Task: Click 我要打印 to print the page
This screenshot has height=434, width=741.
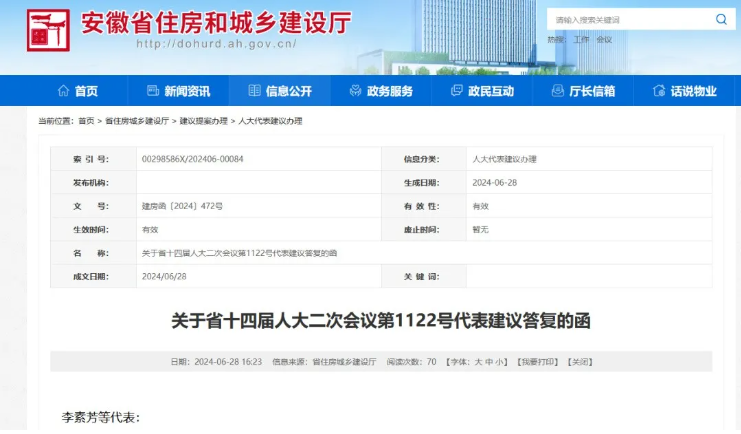Action: click(540, 361)
